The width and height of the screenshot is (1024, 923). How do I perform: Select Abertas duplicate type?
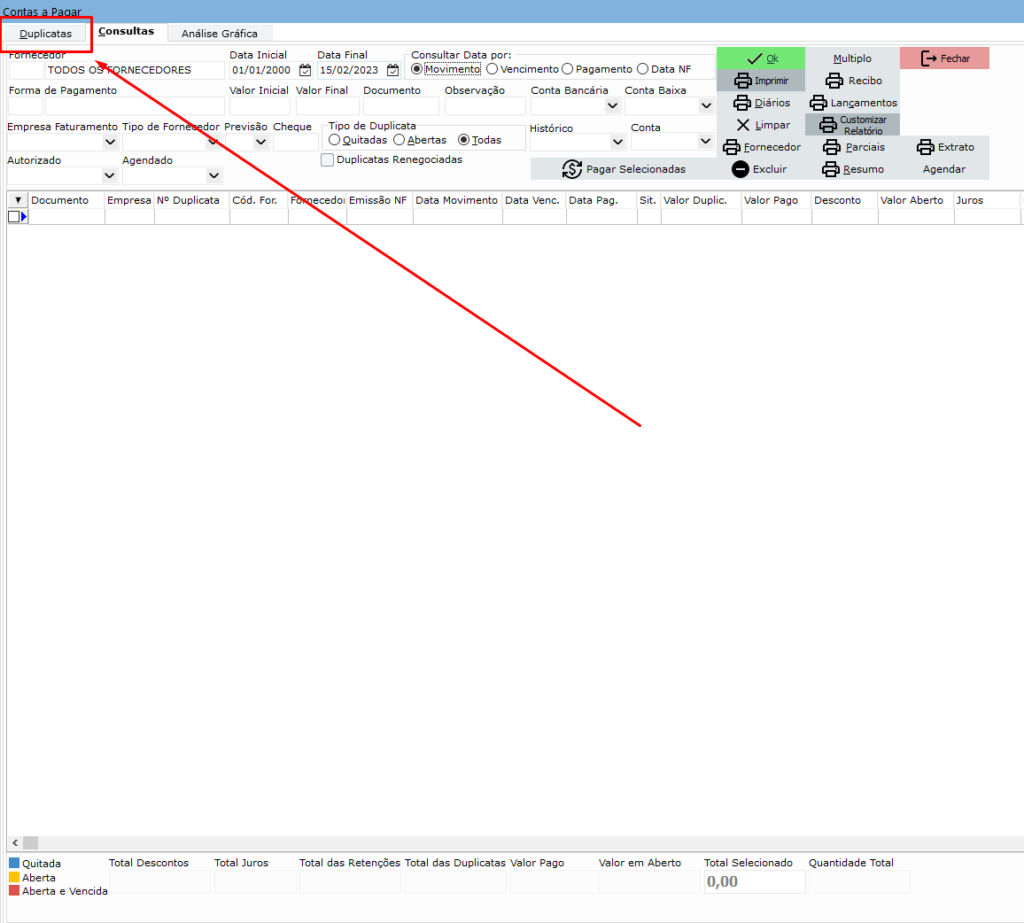click(x=399, y=140)
